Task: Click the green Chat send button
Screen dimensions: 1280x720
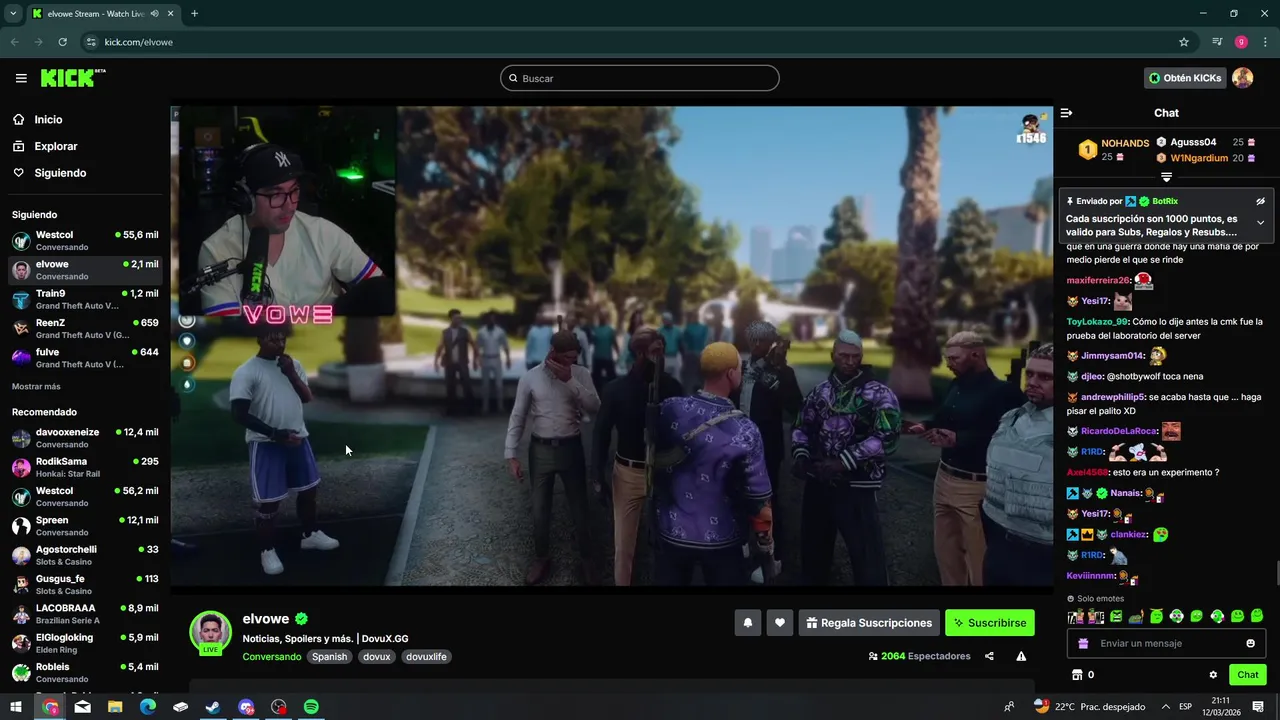Action: click(x=1248, y=675)
